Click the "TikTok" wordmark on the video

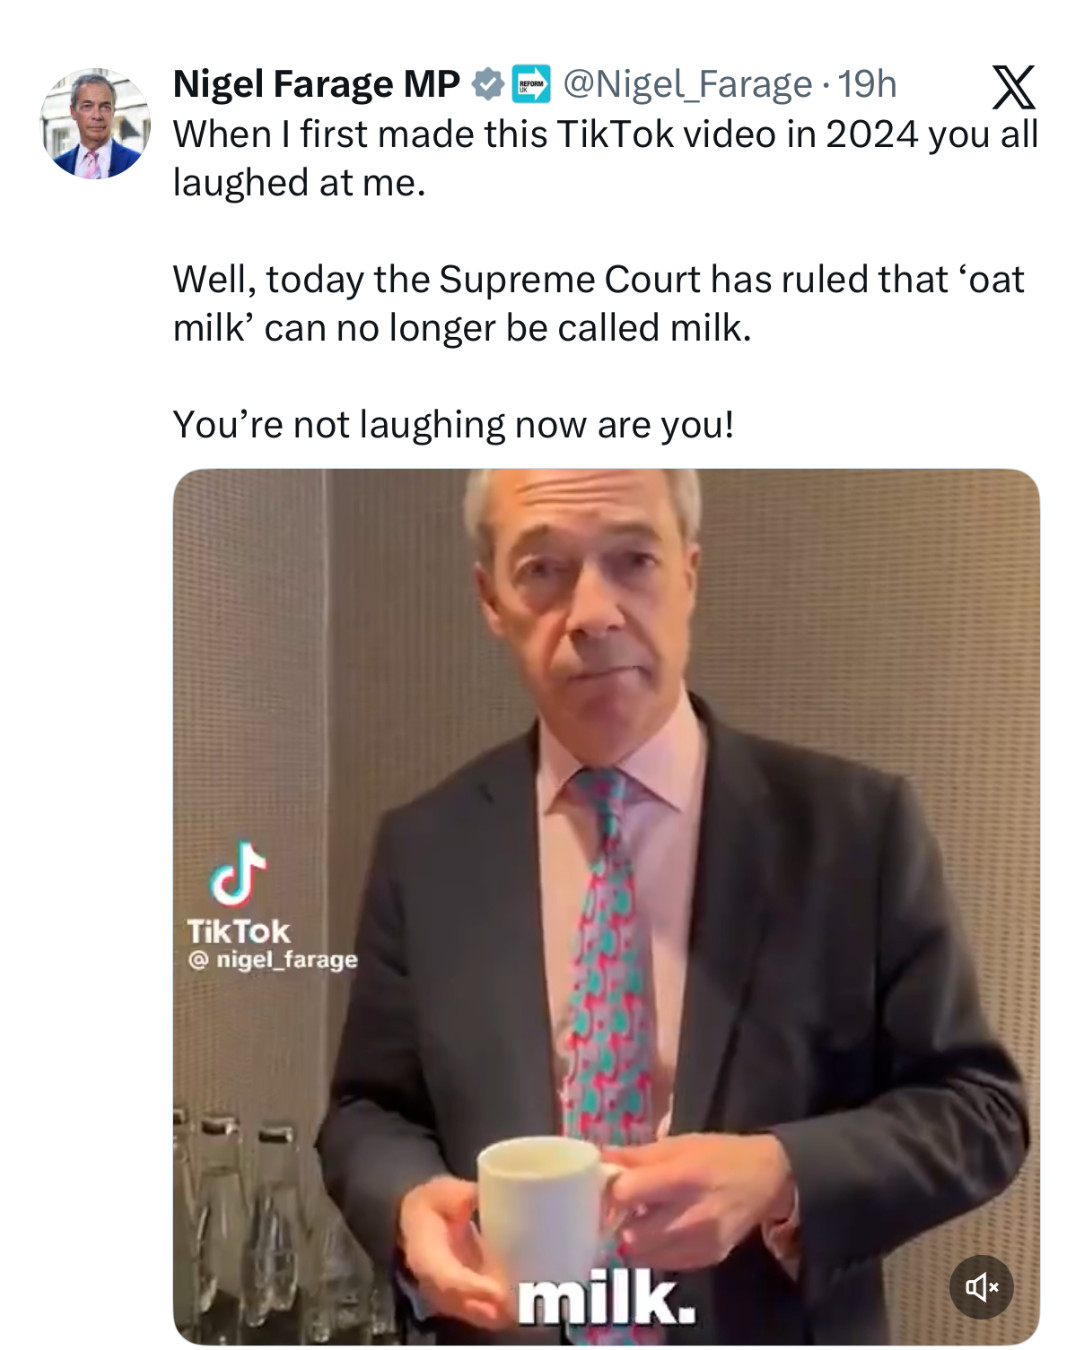point(238,931)
